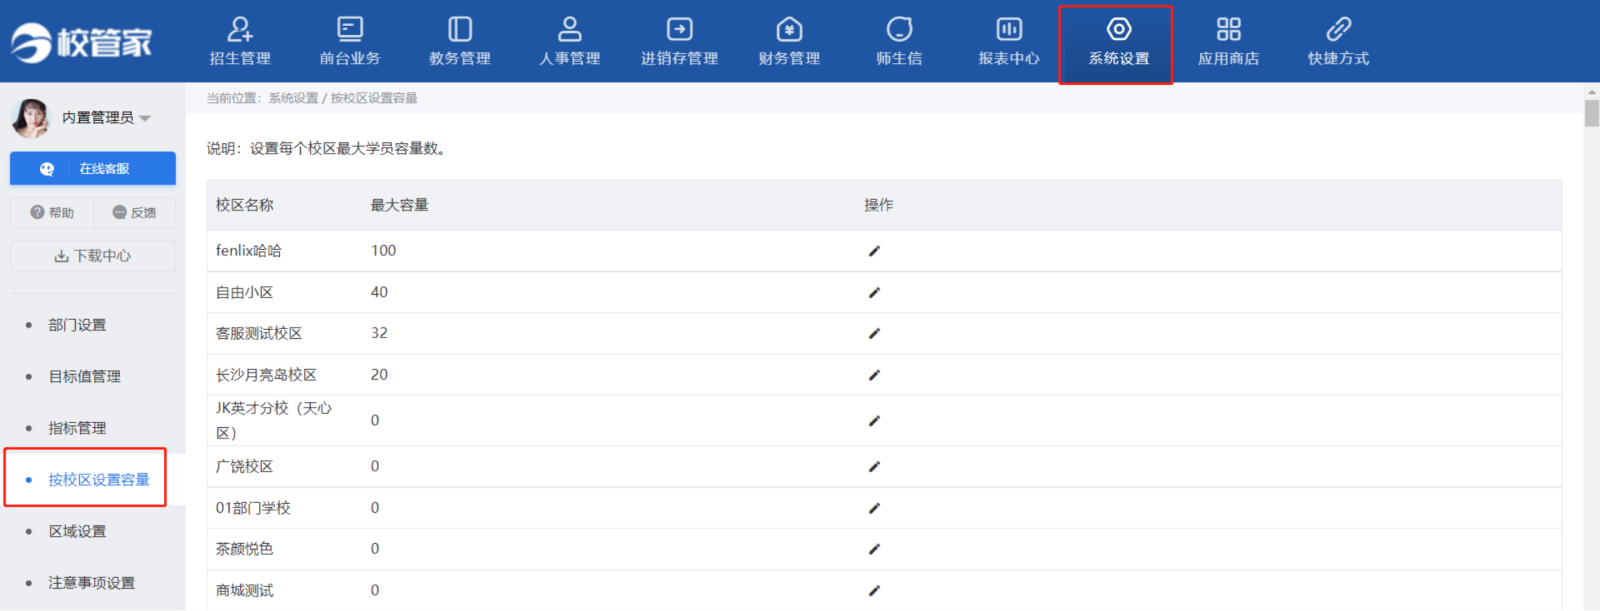The height and width of the screenshot is (611, 1600).
Task: Select 部门设置 in the sidebar
Action: click(x=77, y=325)
